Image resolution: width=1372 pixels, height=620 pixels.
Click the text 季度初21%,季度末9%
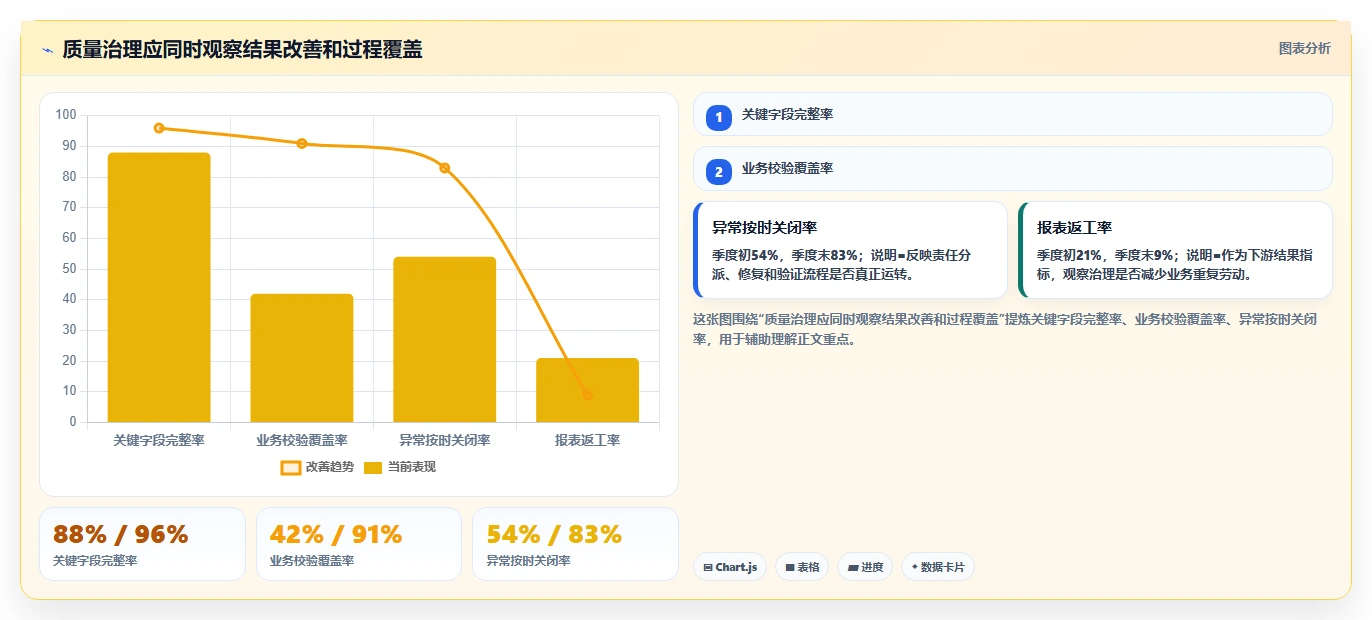tap(1106, 255)
